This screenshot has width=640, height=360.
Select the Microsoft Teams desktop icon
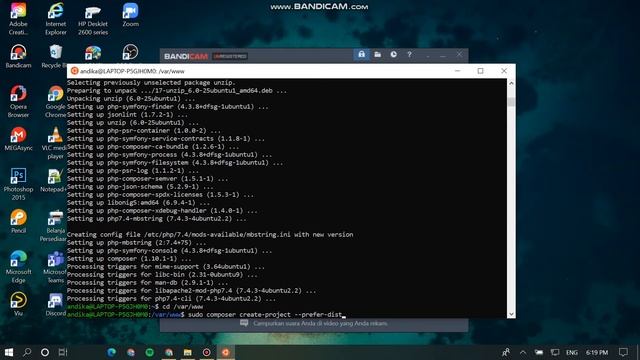pos(55,267)
